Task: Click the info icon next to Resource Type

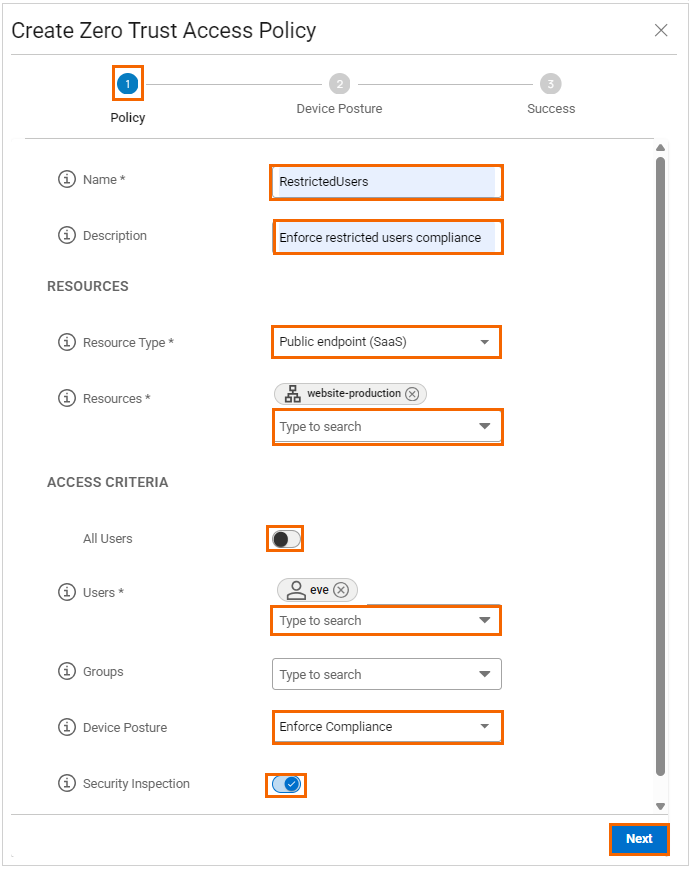Action: [x=67, y=343]
